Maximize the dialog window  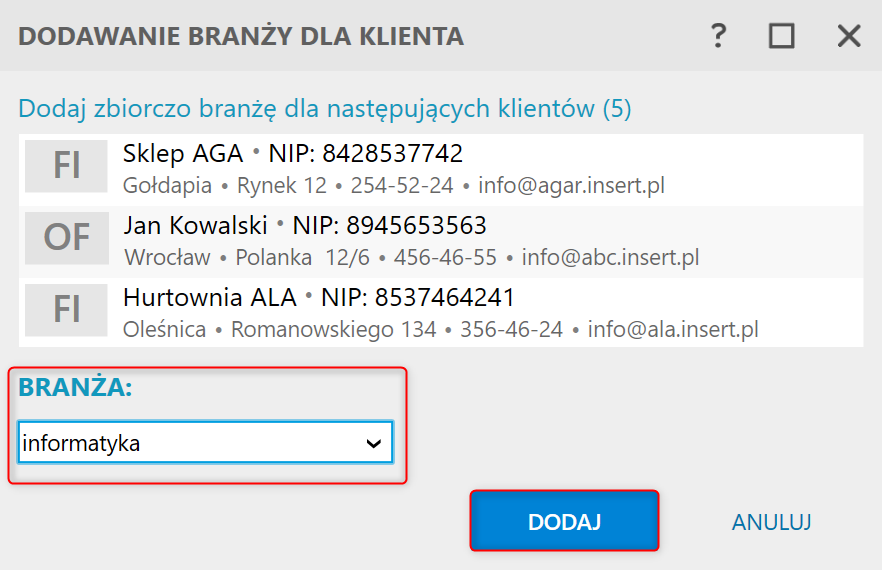pyautogui.click(x=782, y=36)
